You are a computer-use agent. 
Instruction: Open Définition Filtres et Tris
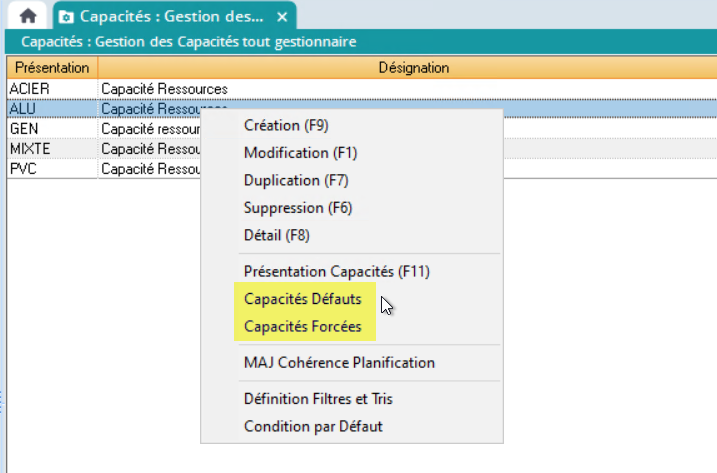[318, 399]
